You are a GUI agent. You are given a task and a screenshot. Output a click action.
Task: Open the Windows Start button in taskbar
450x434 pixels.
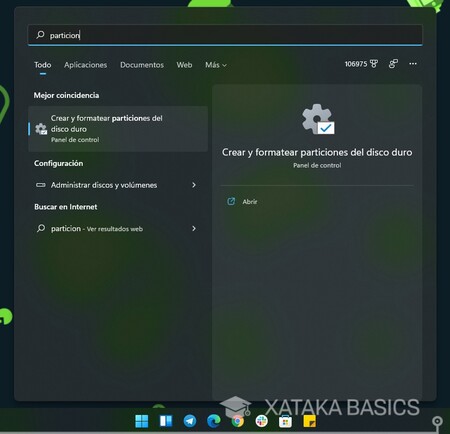click(142, 421)
